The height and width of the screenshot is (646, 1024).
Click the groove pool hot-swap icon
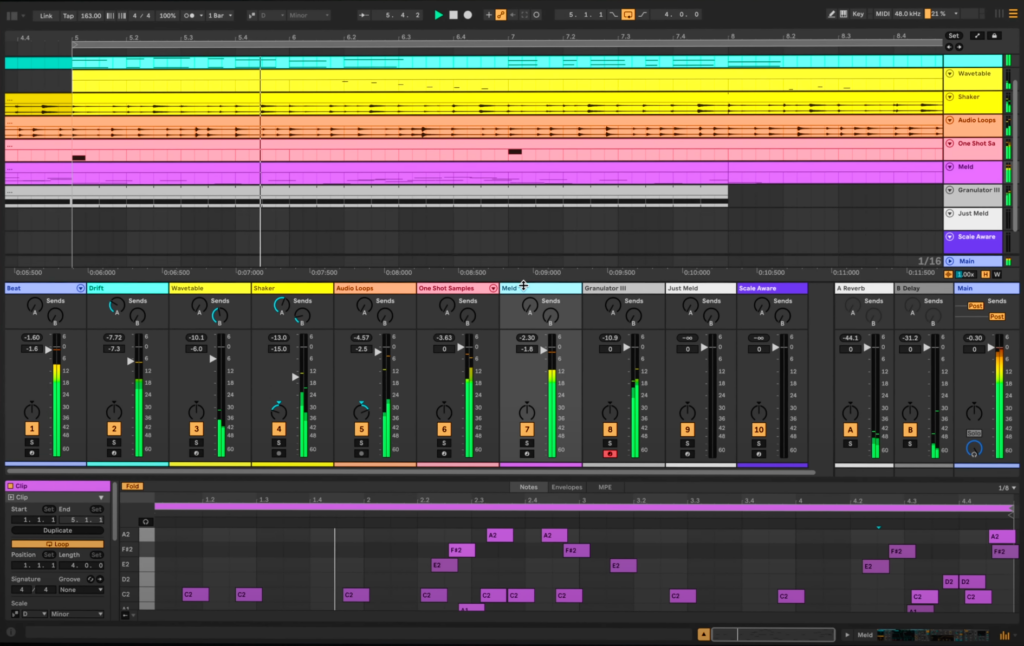tap(91, 579)
